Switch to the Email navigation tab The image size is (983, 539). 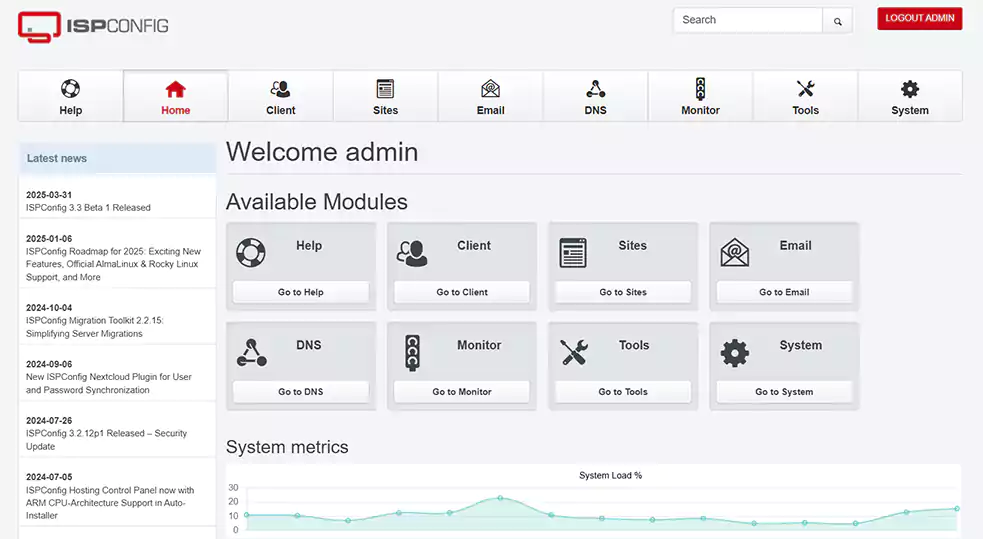[x=490, y=97]
